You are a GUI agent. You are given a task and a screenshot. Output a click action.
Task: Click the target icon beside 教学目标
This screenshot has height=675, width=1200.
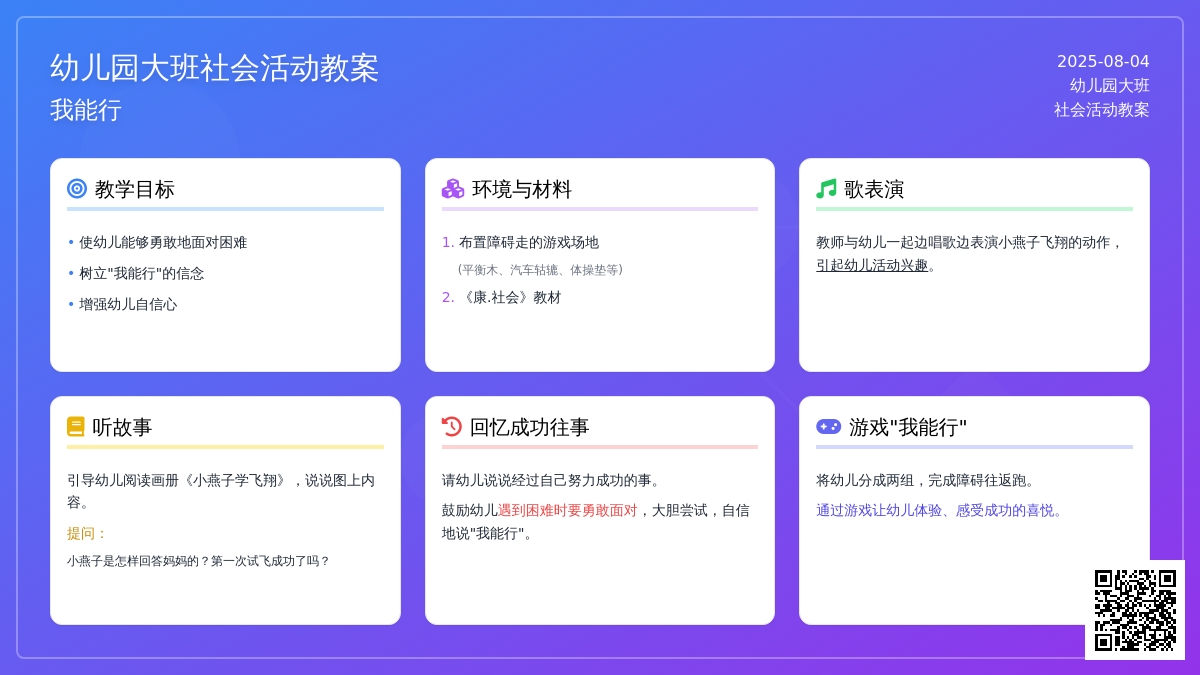pyautogui.click(x=77, y=189)
